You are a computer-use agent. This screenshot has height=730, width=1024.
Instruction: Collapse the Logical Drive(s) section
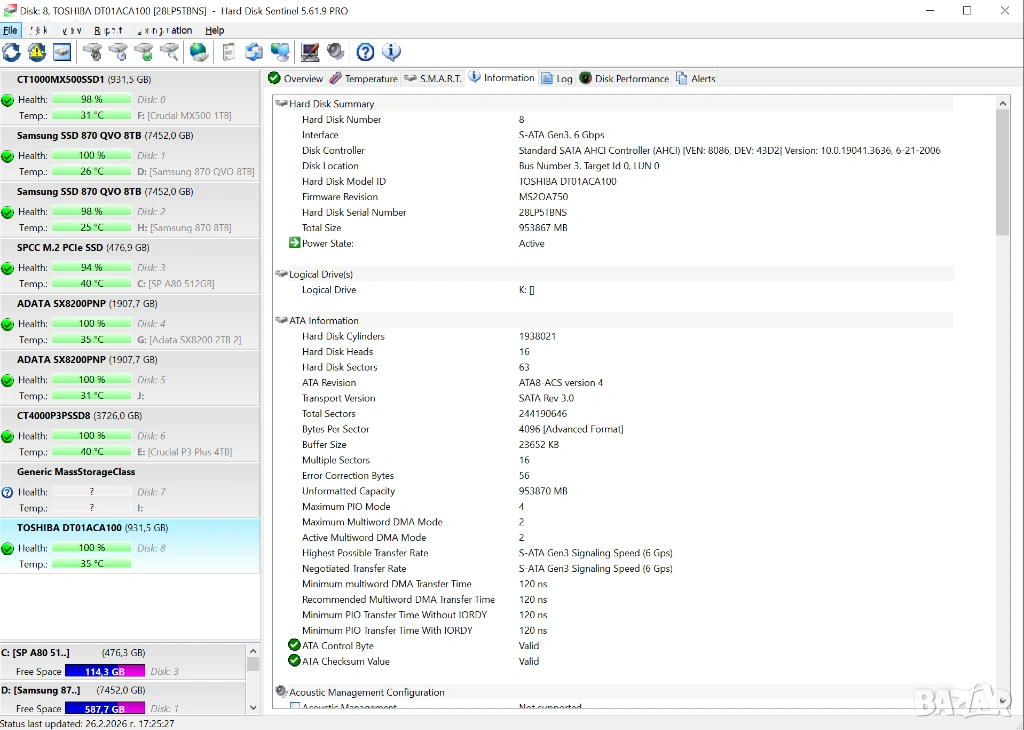click(x=281, y=274)
